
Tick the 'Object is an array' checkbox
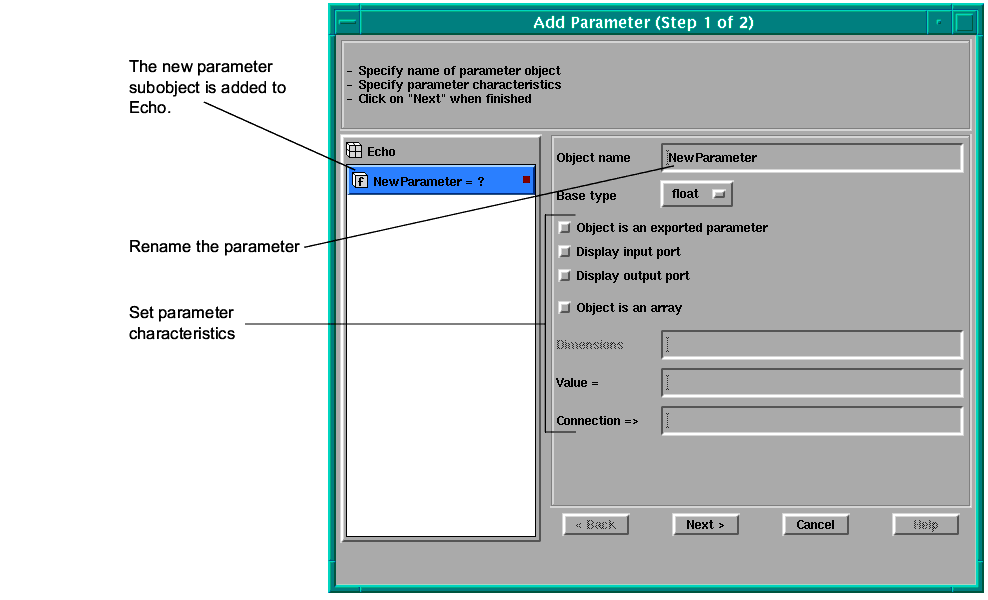(x=565, y=308)
